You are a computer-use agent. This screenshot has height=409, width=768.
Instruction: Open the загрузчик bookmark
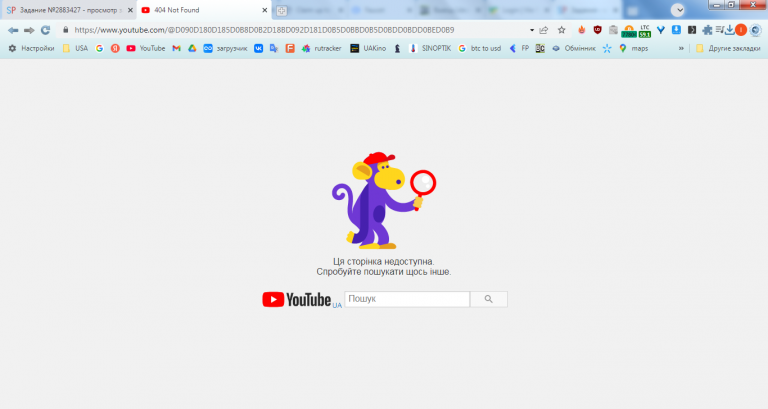225,48
